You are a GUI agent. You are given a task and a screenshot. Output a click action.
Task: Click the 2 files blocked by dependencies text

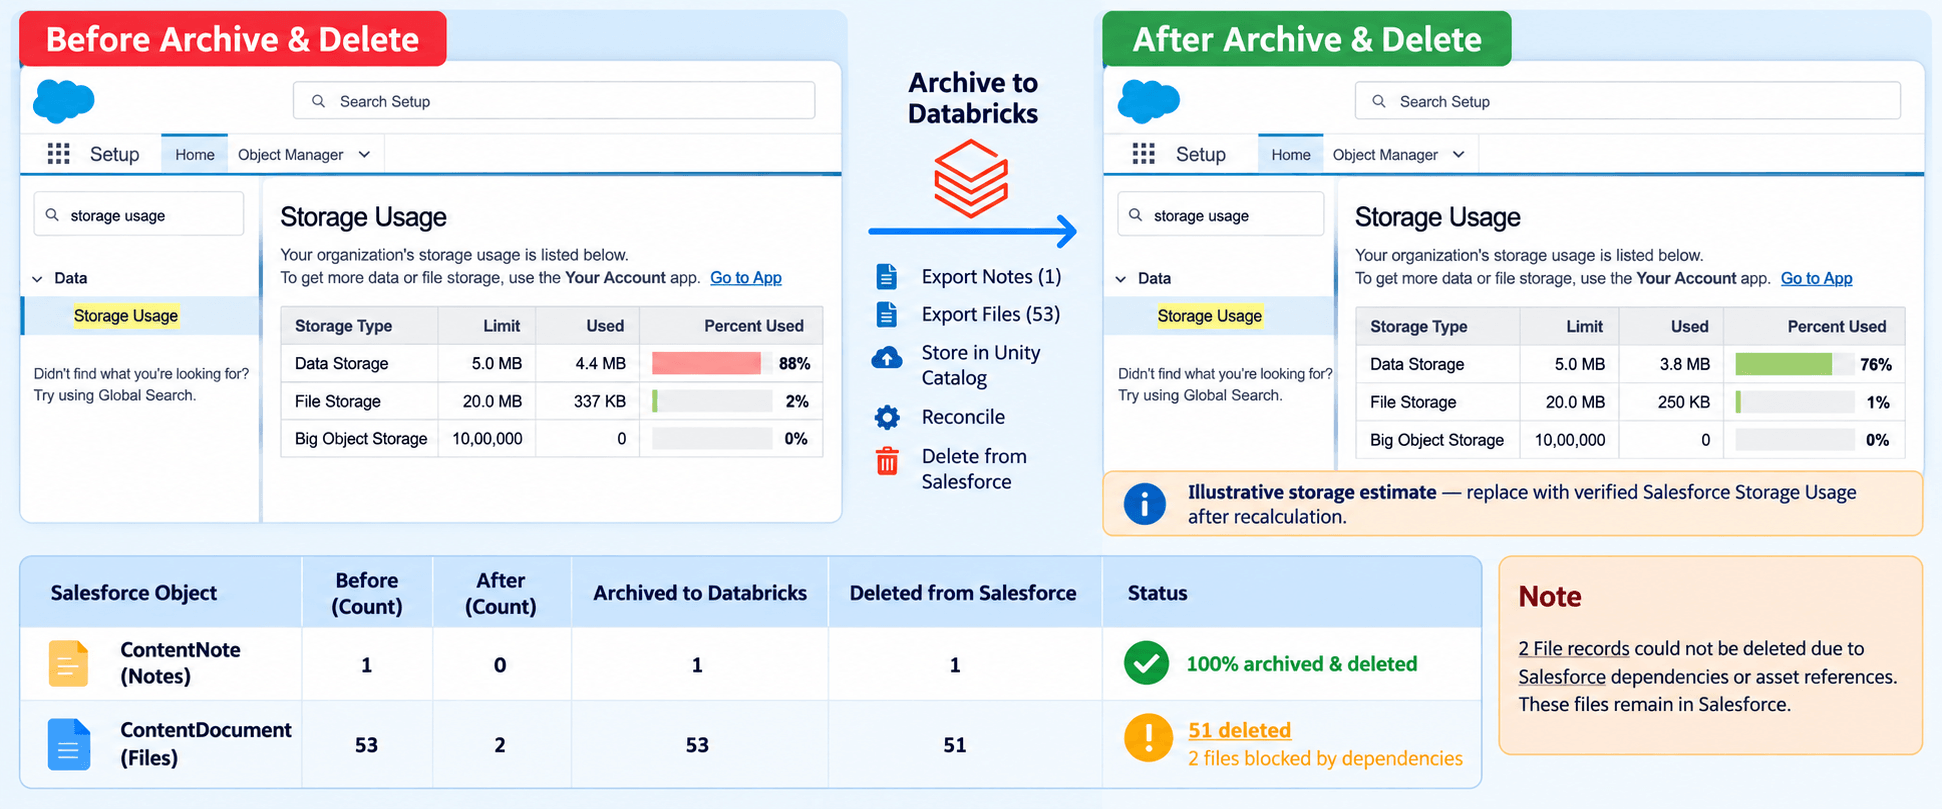[x=1325, y=758]
